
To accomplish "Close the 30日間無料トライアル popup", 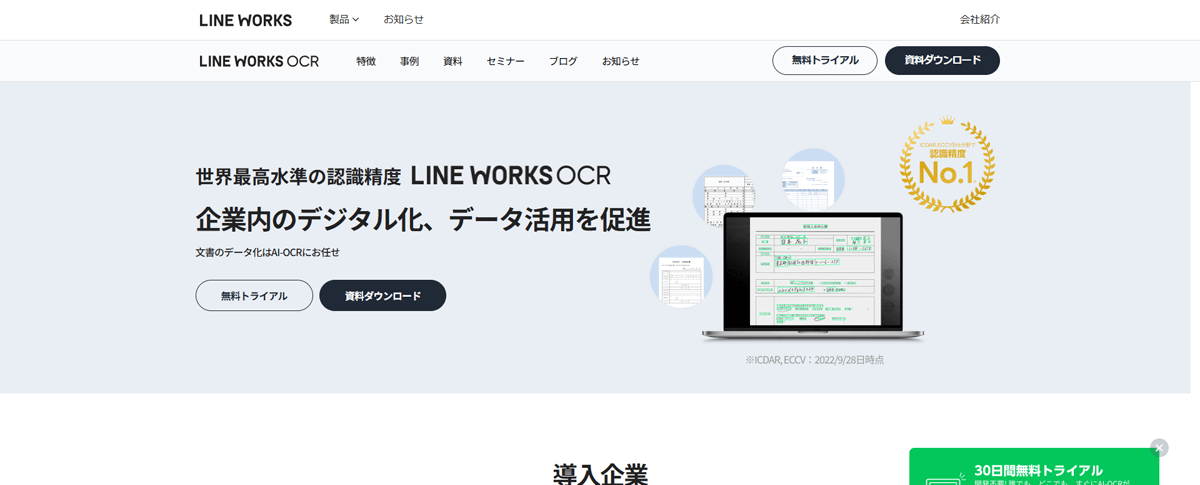I will coord(1159,447).
